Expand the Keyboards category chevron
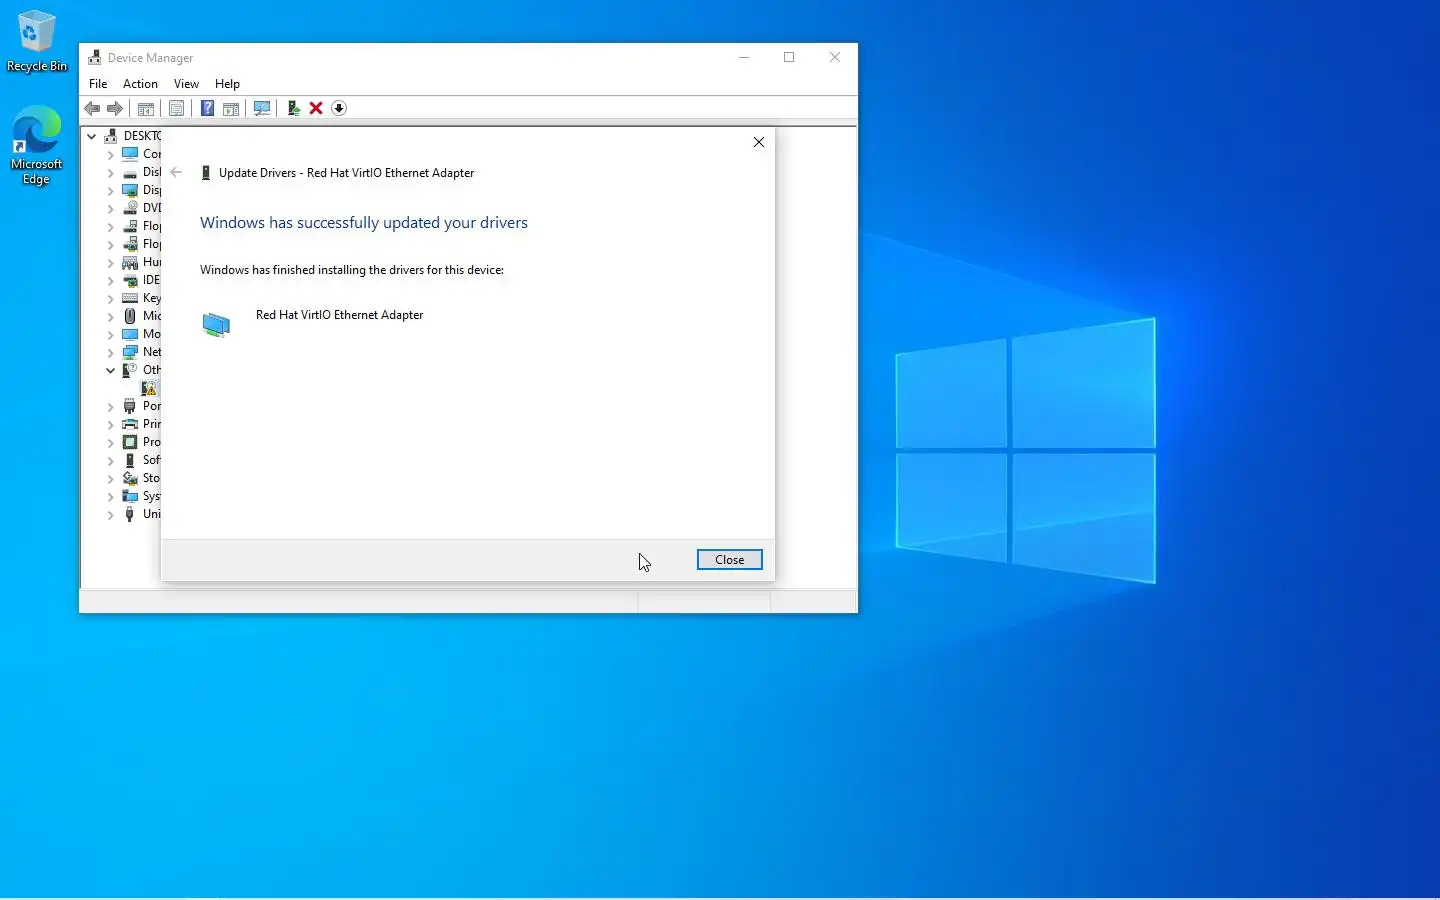Image resolution: width=1440 pixels, height=900 pixels. click(x=111, y=299)
